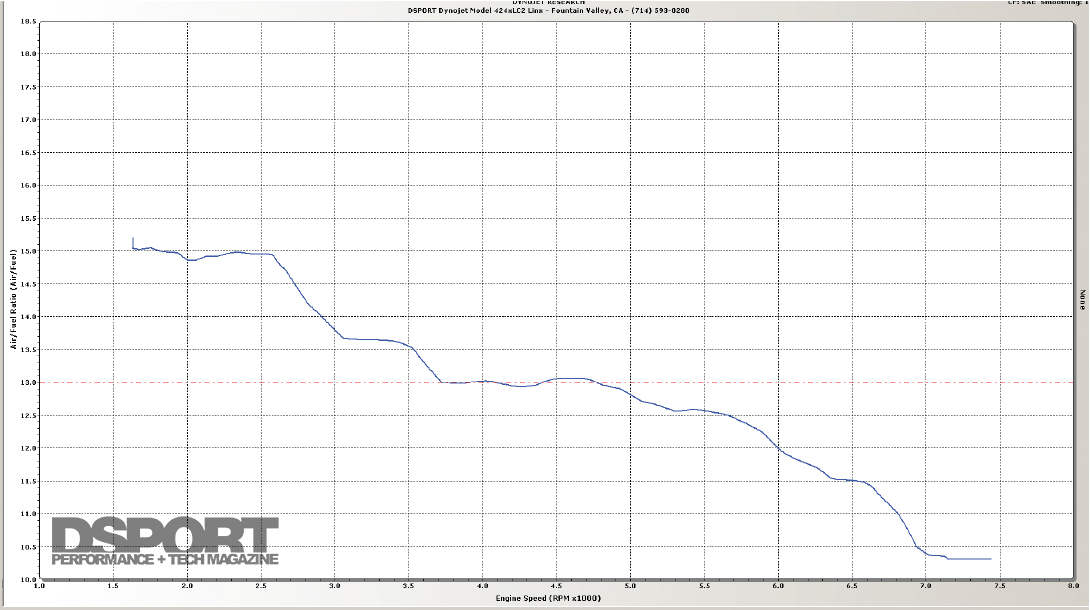Click the blue curve's starting spike near 1.6k RPM
The image size is (1090, 610).
133,241
